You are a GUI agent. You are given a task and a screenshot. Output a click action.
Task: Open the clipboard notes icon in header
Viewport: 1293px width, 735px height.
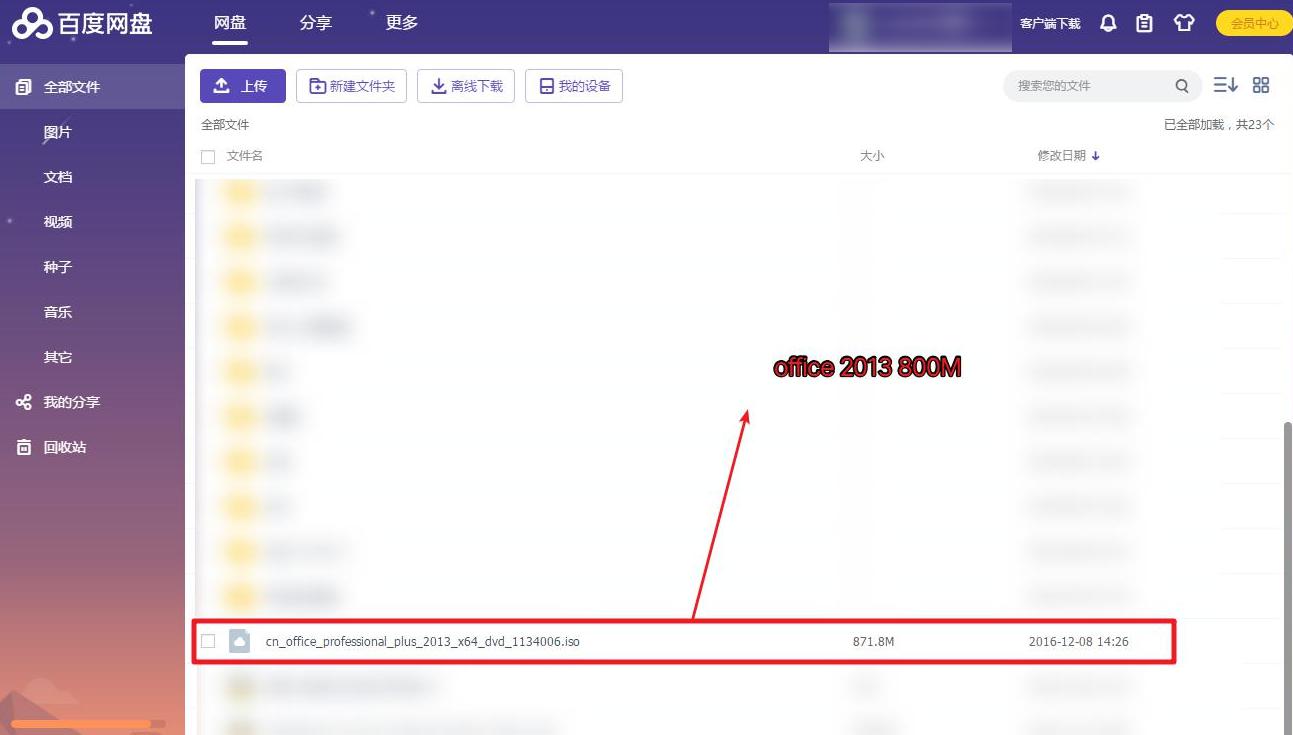point(1145,23)
